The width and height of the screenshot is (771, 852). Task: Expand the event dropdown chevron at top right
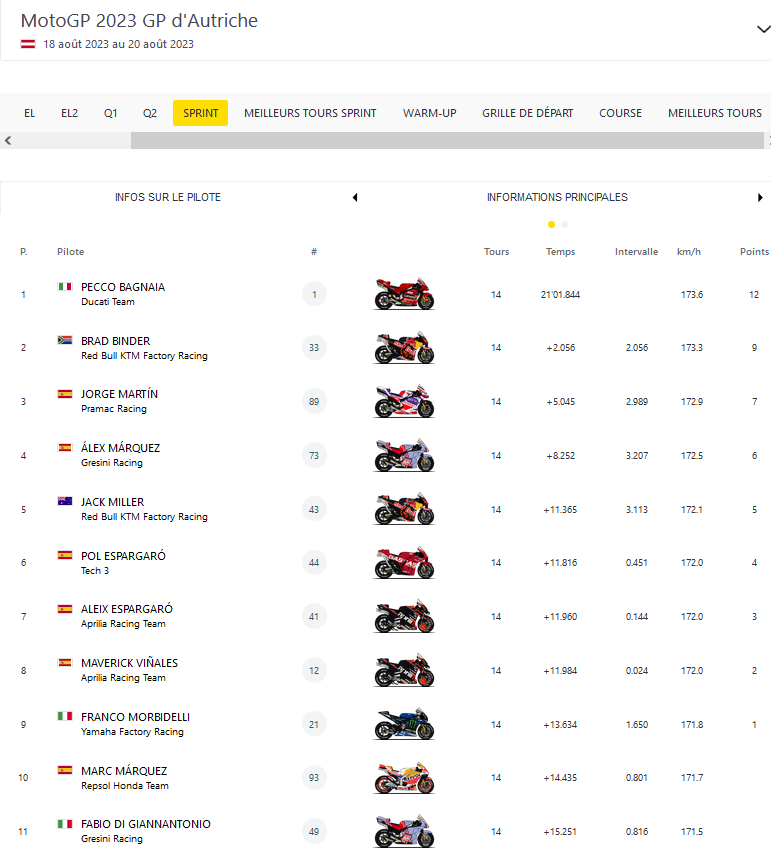[762, 30]
